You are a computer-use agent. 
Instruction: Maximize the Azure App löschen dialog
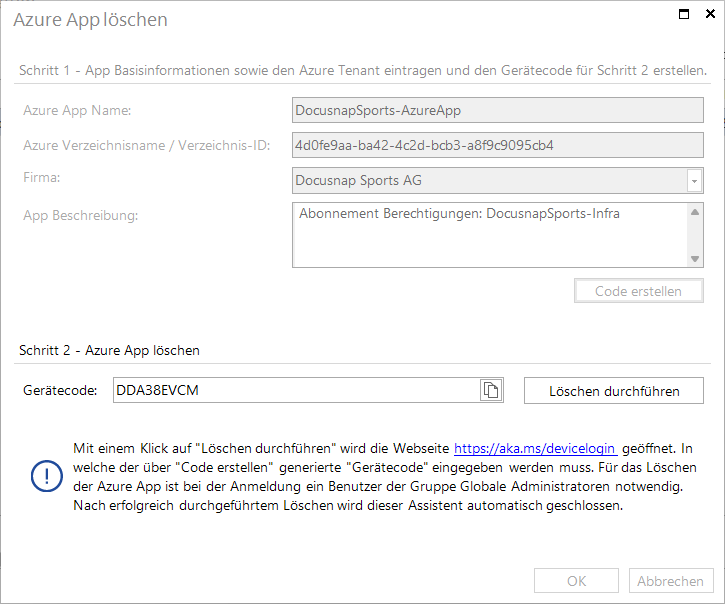point(684,14)
